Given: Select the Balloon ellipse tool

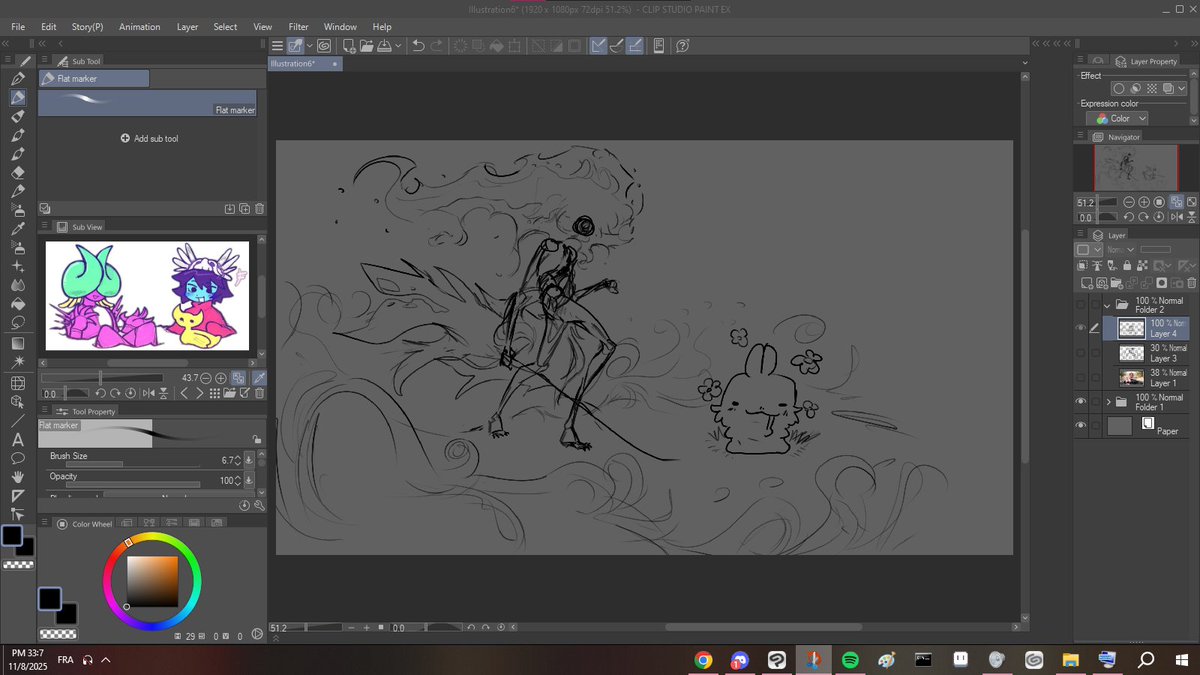Looking at the screenshot, I should 18,458.
